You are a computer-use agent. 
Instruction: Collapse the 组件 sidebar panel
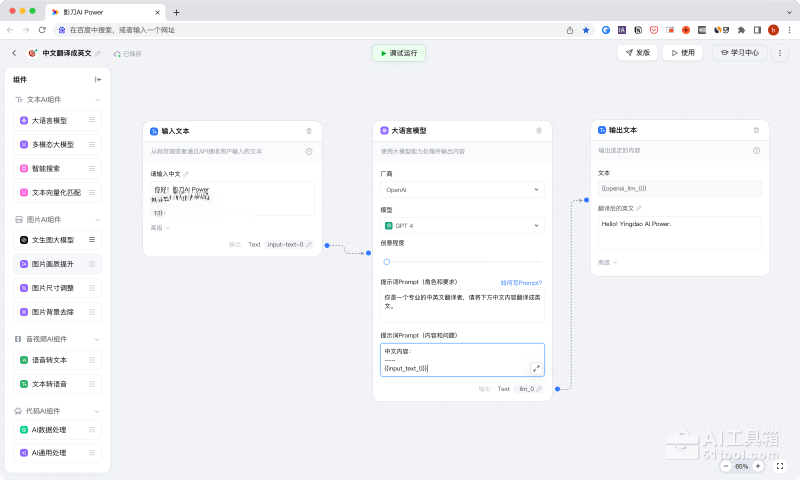coord(98,79)
